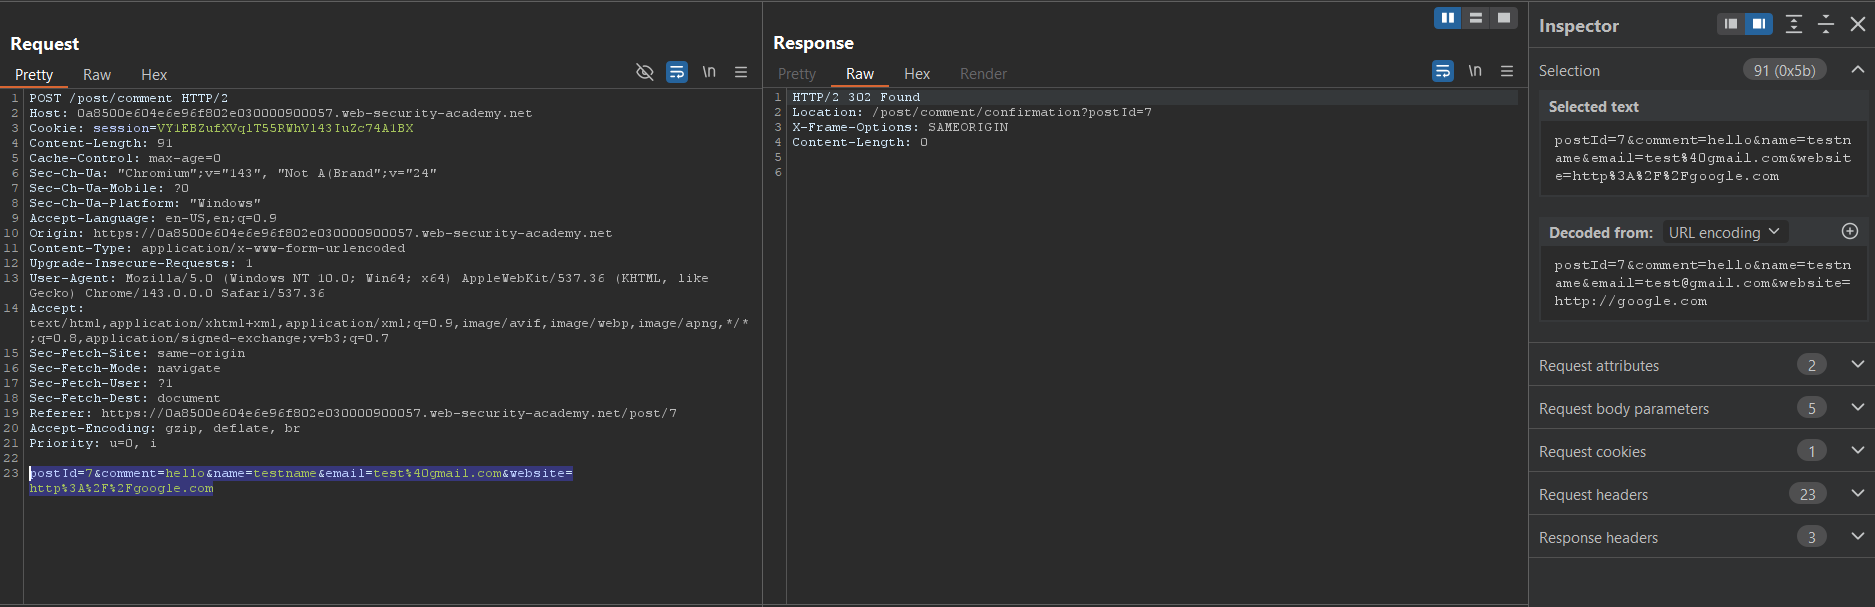Open the URL encoding decode dropdown
The image size is (1875, 607).
(1724, 232)
